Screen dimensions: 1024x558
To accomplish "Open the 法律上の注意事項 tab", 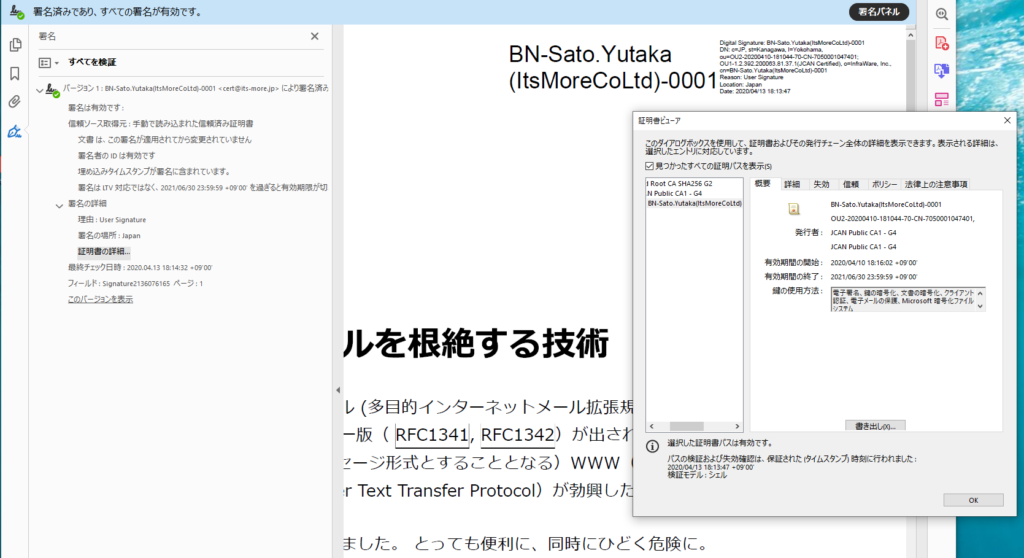I will (x=936, y=184).
